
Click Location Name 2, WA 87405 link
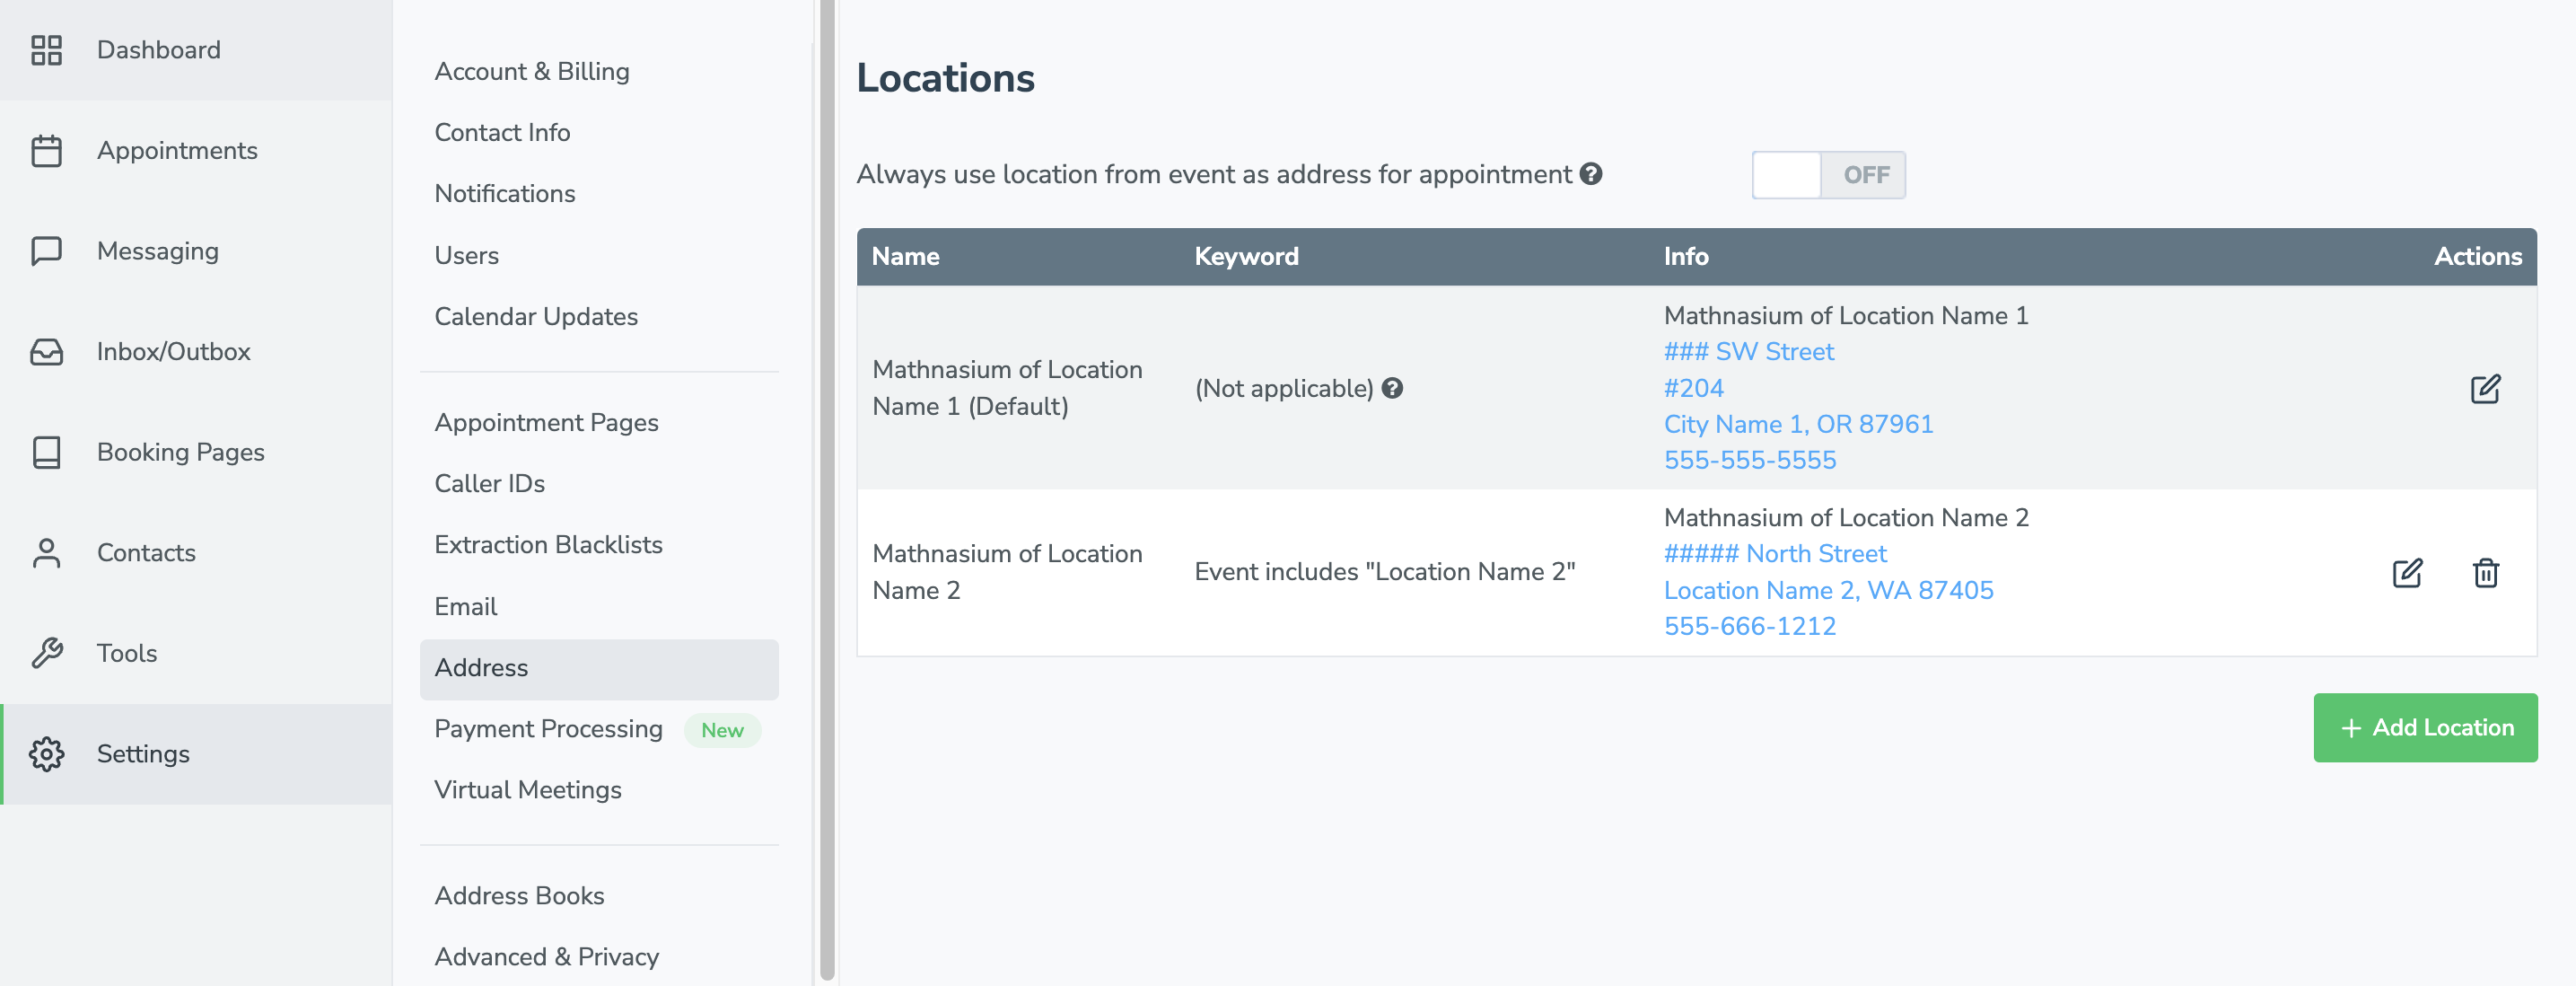pyautogui.click(x=1828, y=590)
